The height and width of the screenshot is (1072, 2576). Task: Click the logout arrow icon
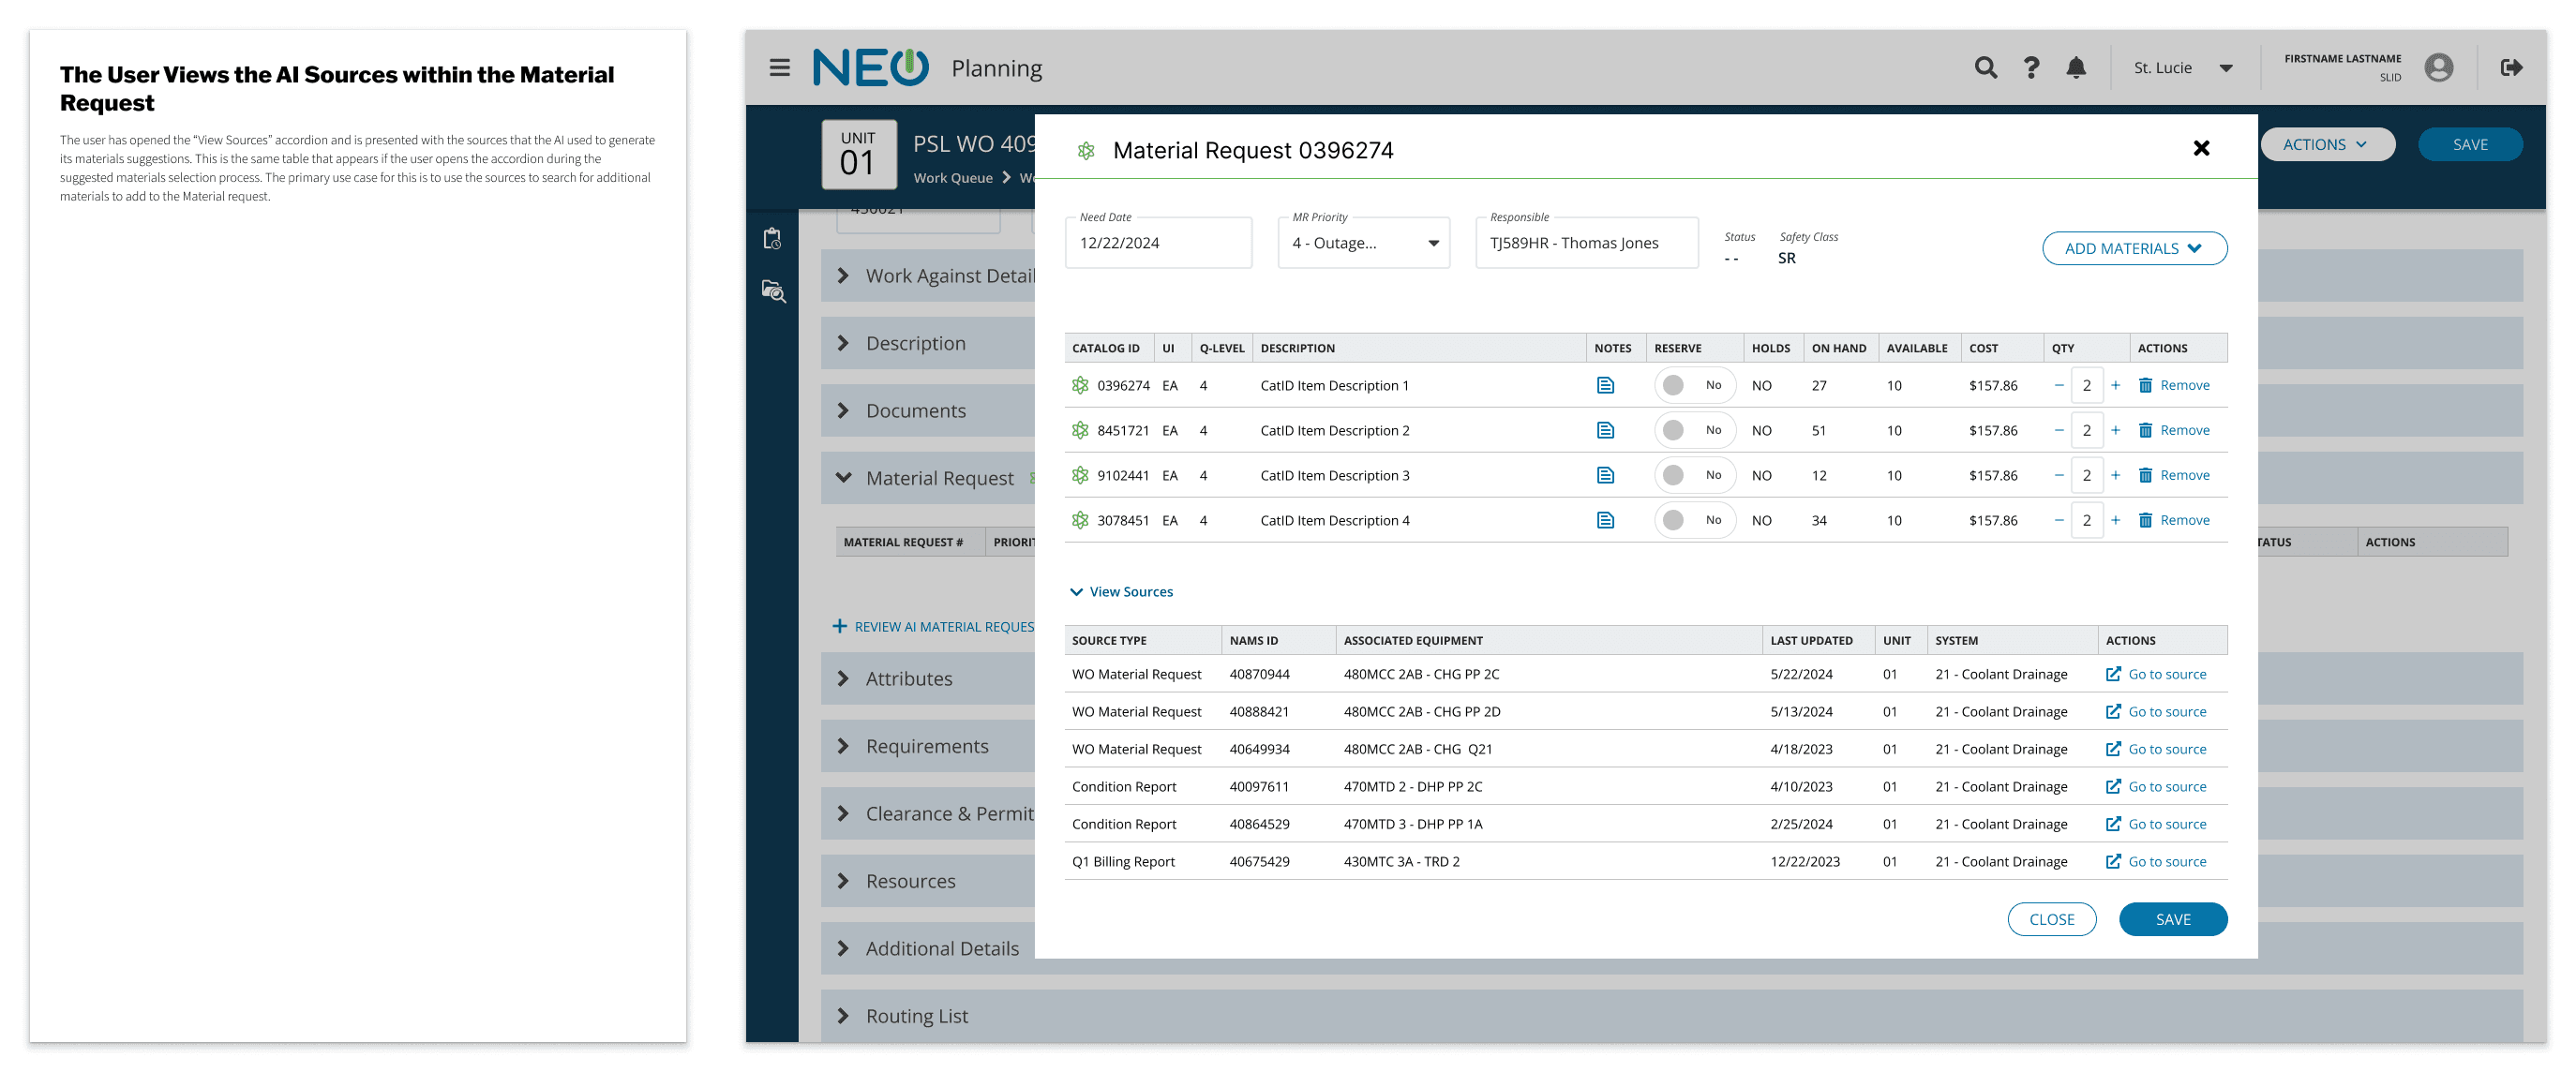click(2511, 68)
